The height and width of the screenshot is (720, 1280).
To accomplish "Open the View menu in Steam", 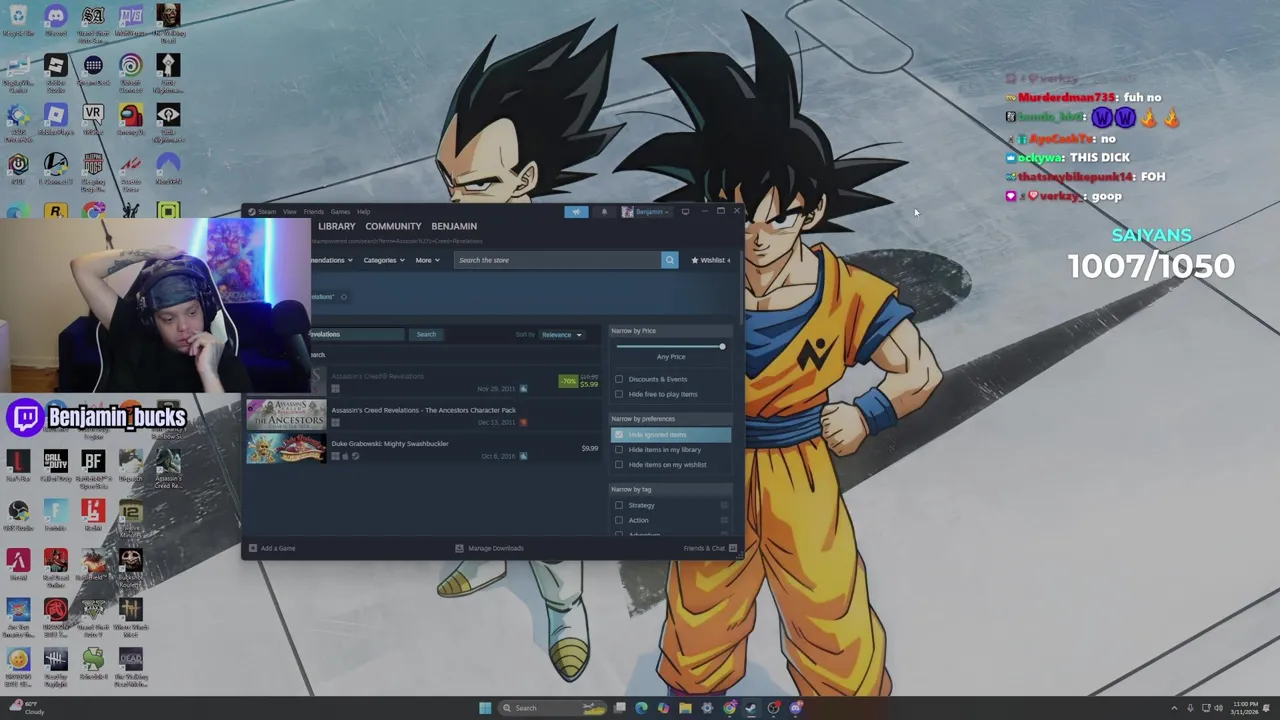I will pyautogui.click(x=289, y=212).
